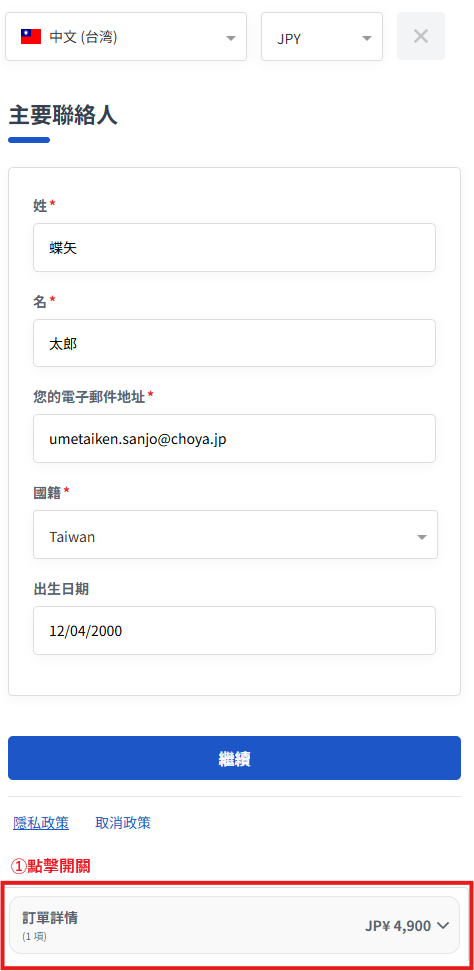Click the JP¥ 4,900 total price
This screenshot has width=474, height=971.
tap(398, 926)
